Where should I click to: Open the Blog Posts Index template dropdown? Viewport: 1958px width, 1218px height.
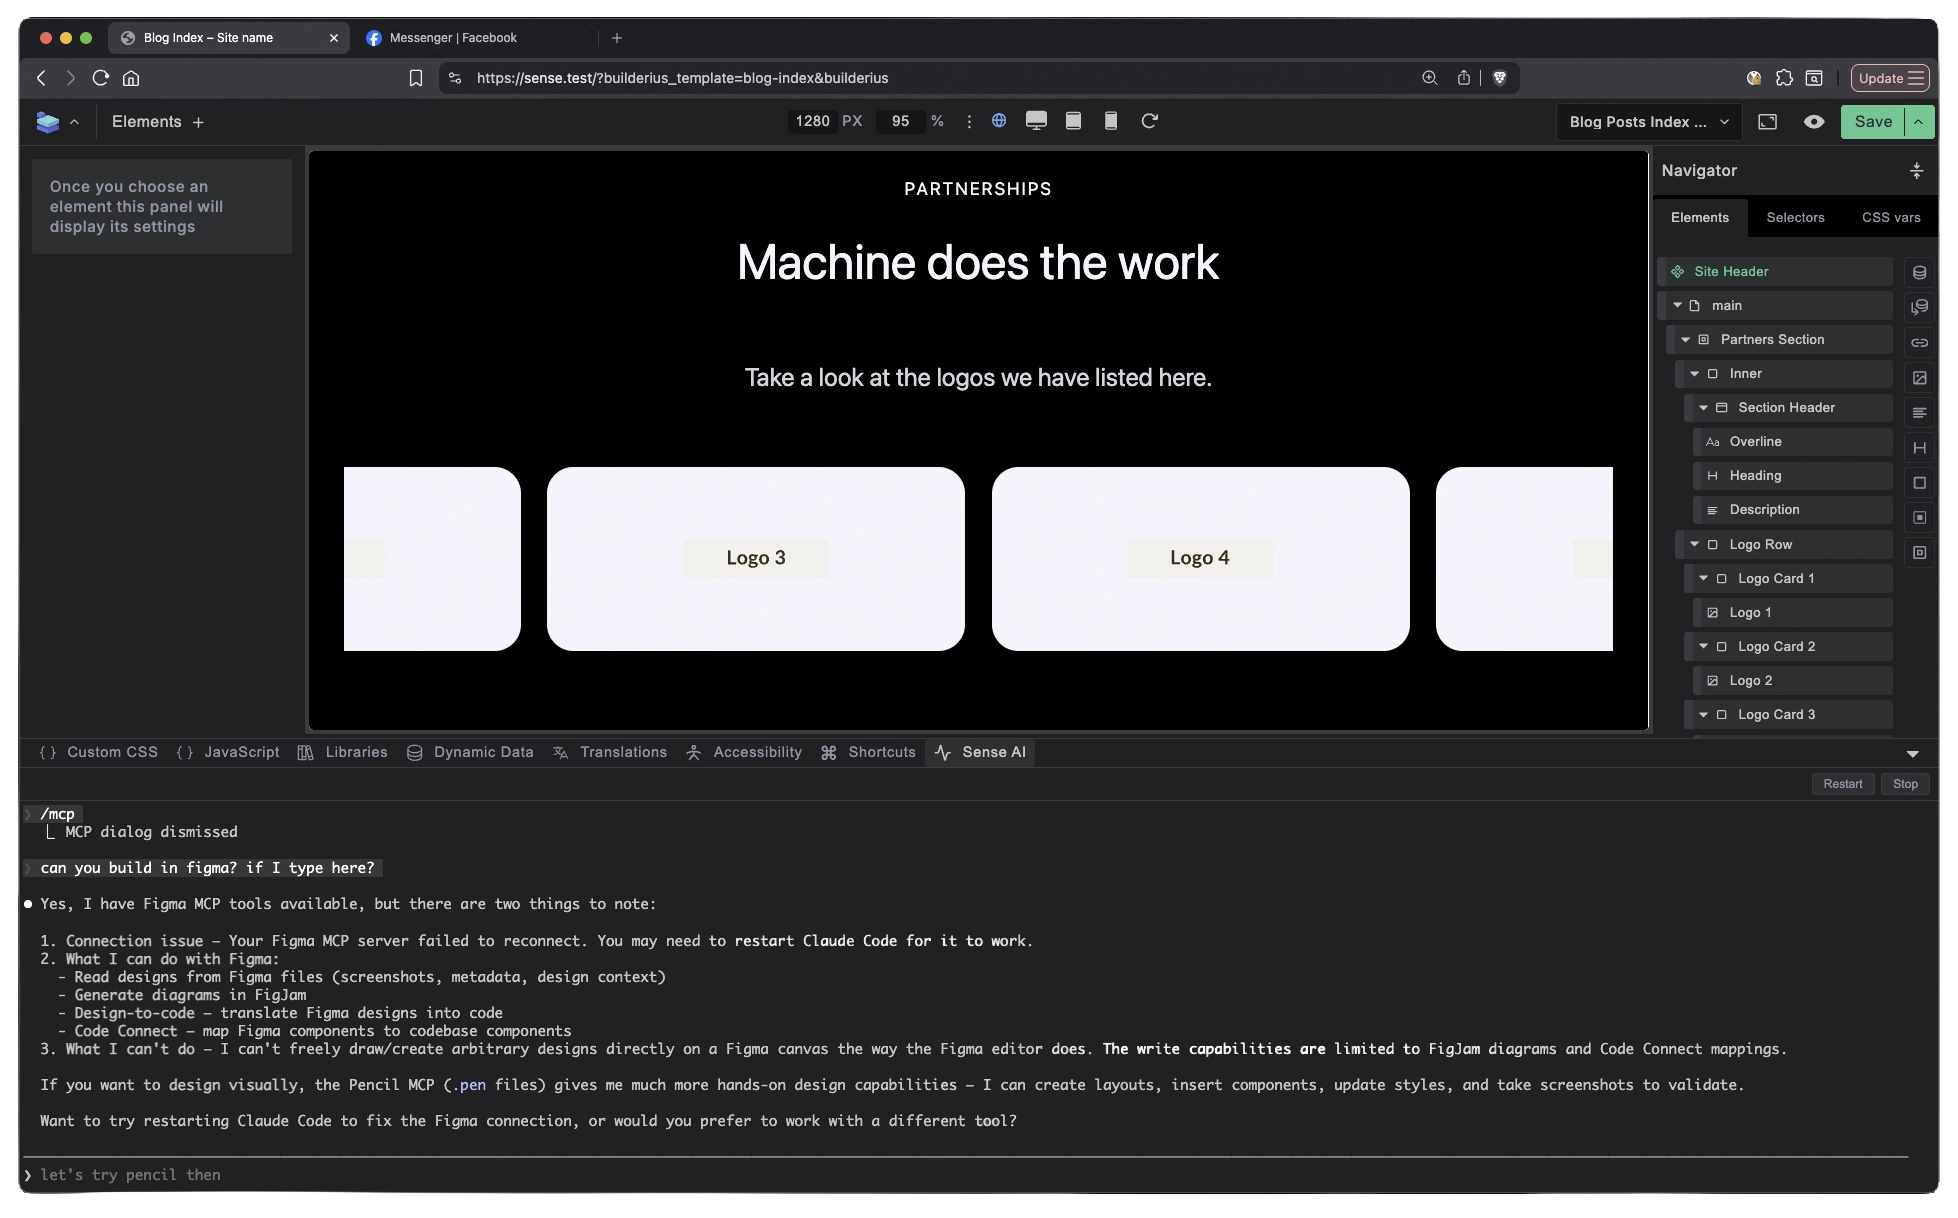tap(1647, 121)
